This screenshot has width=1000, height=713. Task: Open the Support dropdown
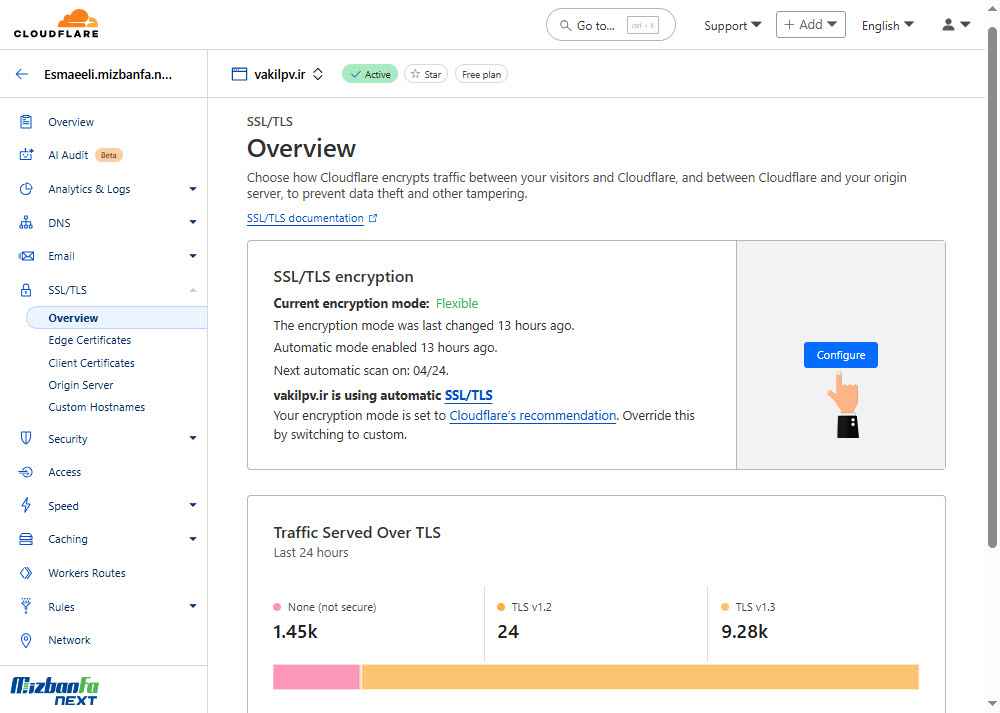(733, 26)
